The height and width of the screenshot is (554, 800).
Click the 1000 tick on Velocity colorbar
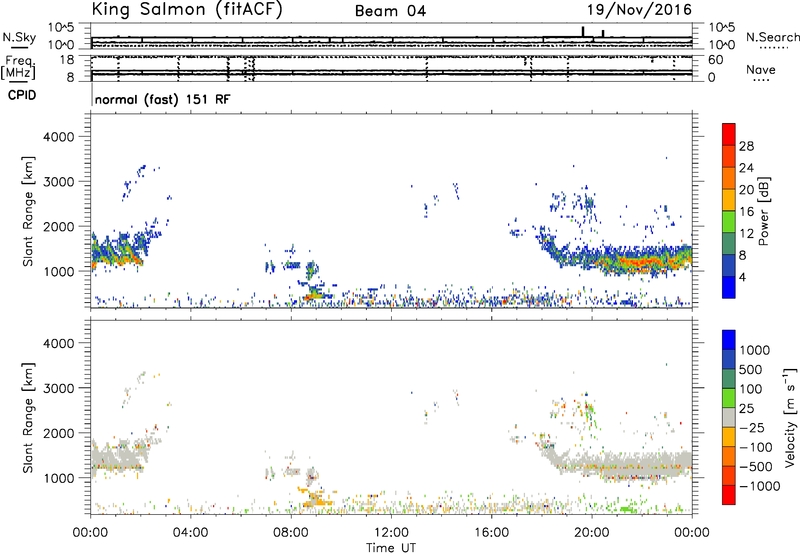tap(755, 350)
